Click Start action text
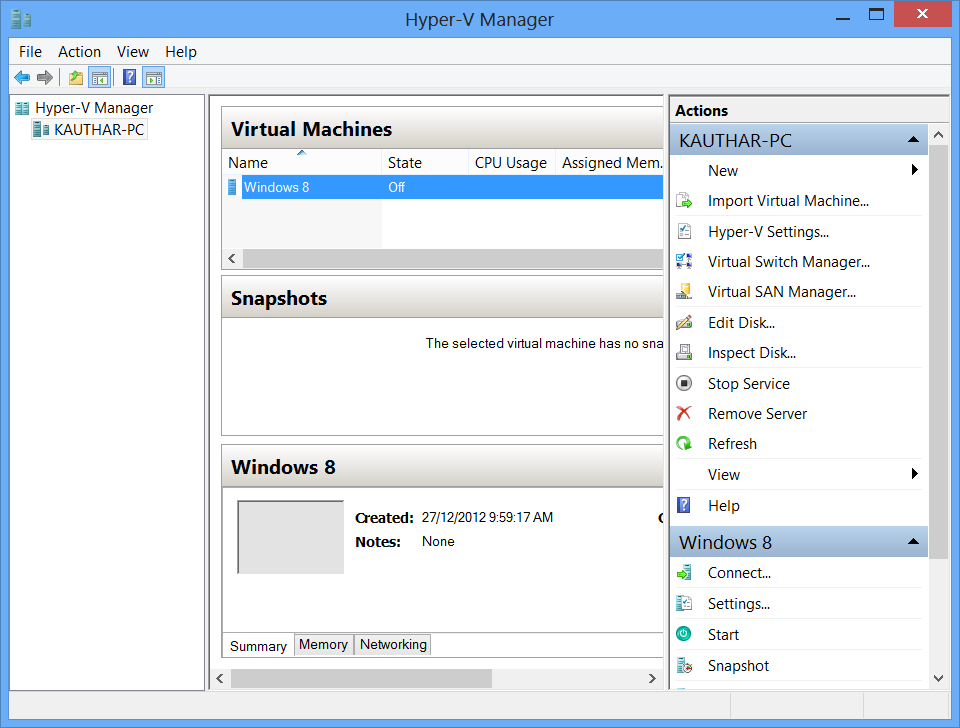This screenshot has width=960, height=728. pyautogui.click(x=723, y=634)
